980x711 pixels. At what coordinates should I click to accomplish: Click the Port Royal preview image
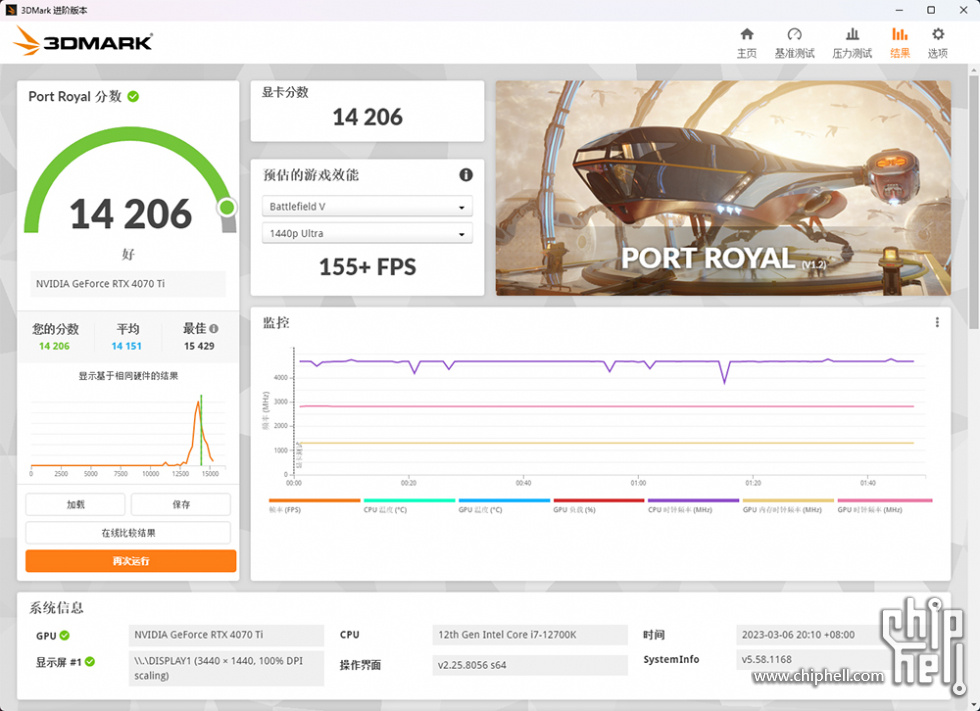click(723, 187)
